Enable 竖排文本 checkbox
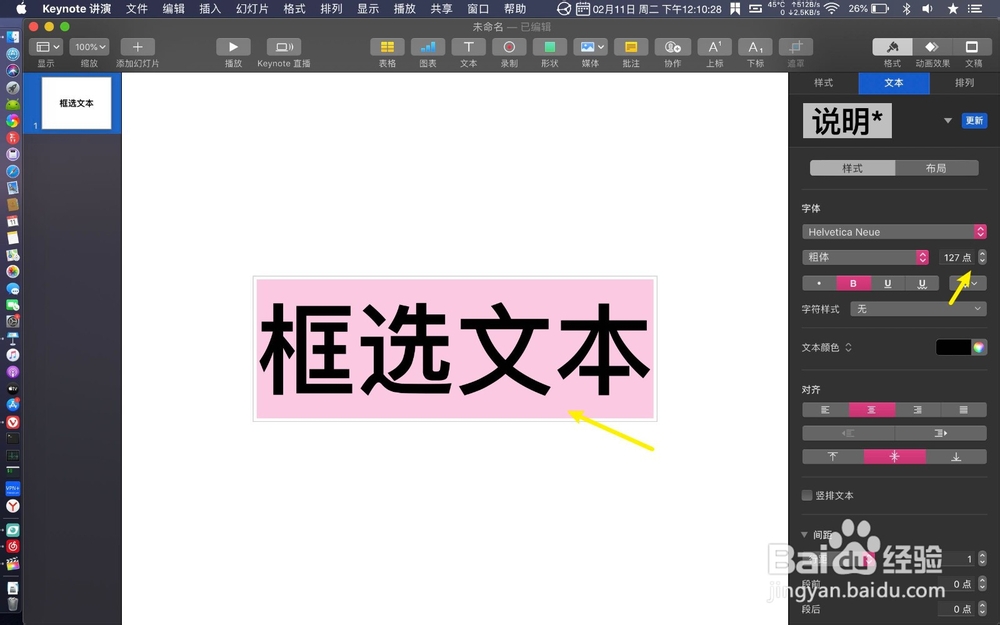 click(805, 495)
